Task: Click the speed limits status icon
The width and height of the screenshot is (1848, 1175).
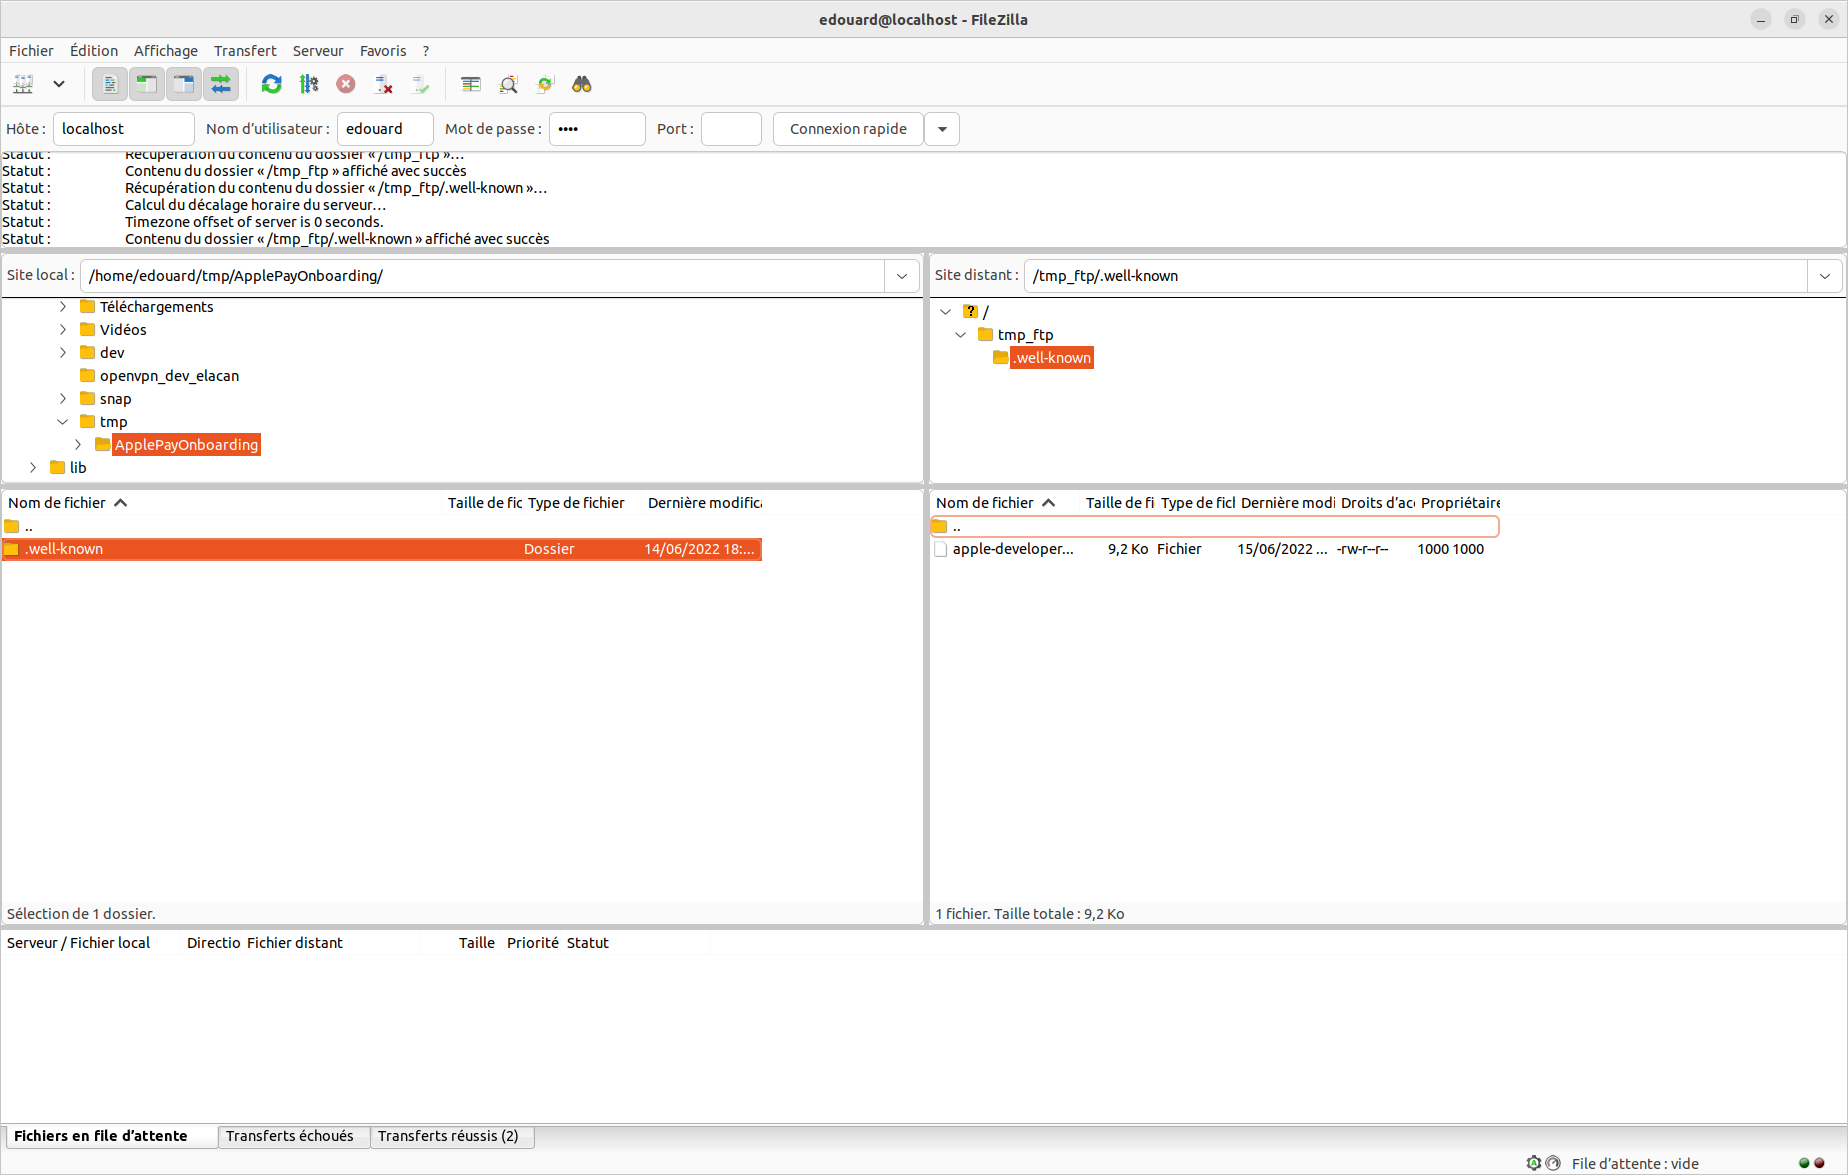Action: pyautogui.click(x=1553, y=1163)
